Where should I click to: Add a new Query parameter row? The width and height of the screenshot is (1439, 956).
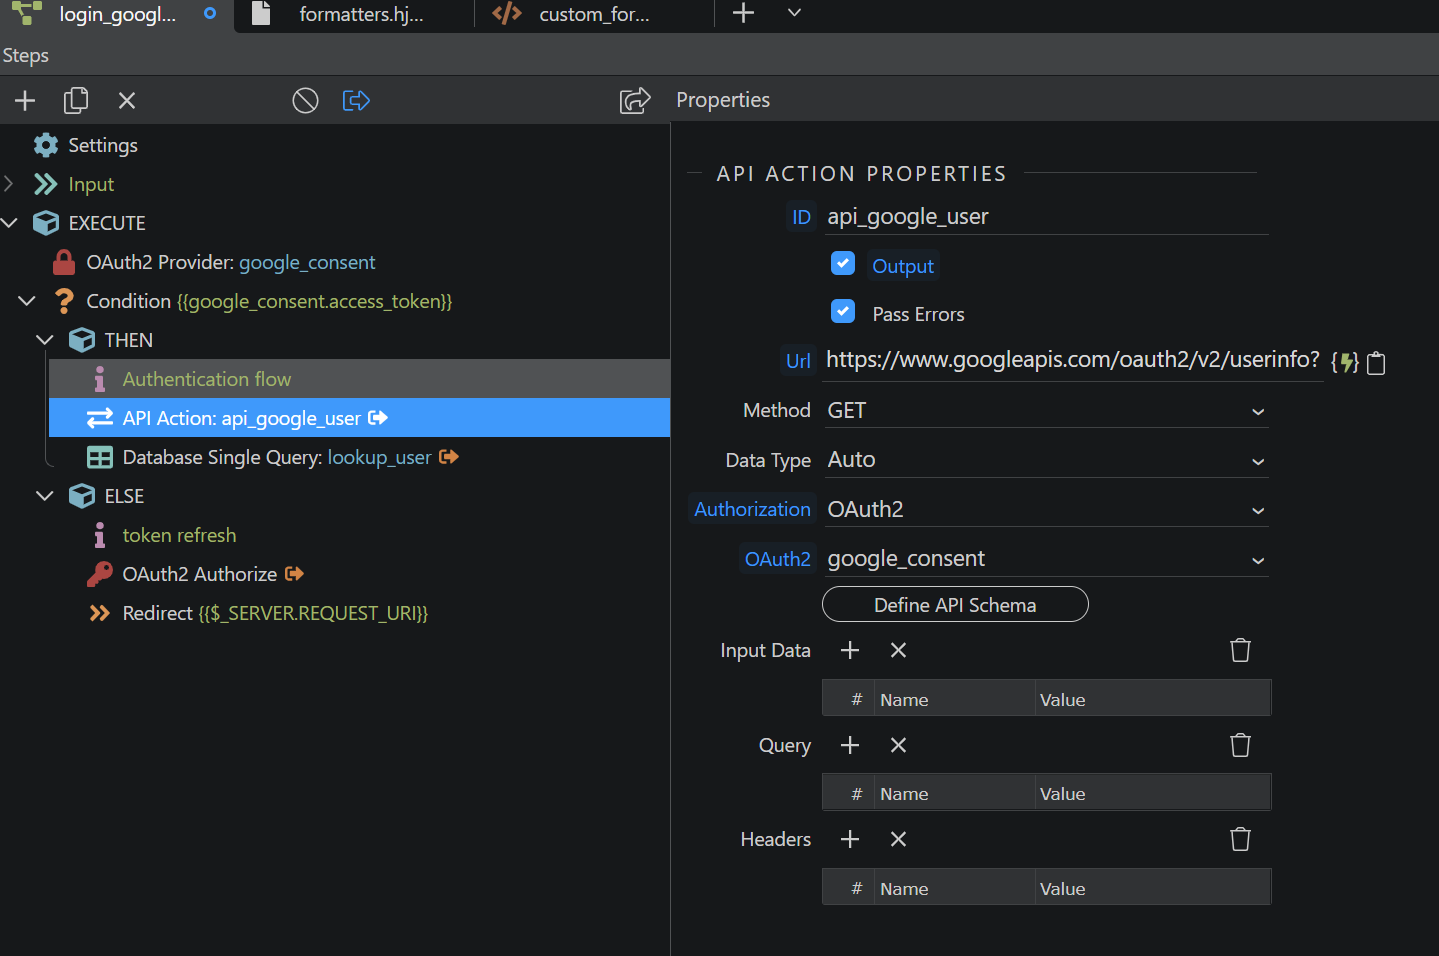tap(850, 746)
